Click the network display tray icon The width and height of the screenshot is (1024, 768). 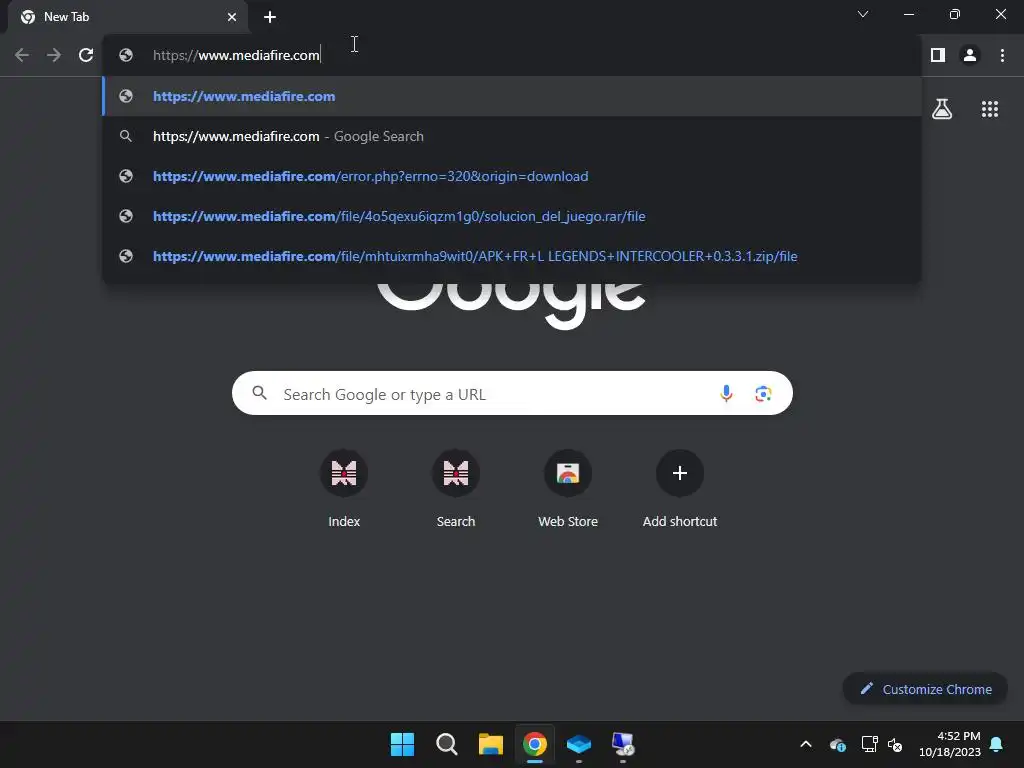click(x=869, y=744)
